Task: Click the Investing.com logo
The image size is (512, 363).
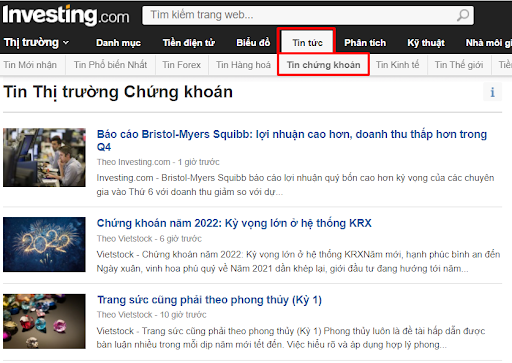Action: 66,15
